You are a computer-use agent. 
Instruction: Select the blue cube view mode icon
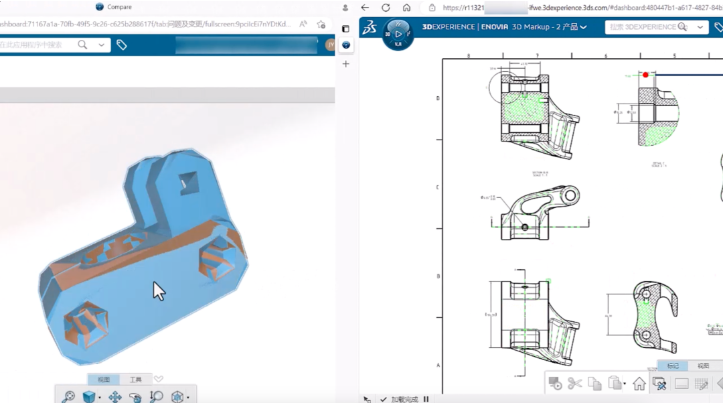click(x=88, y=397)
